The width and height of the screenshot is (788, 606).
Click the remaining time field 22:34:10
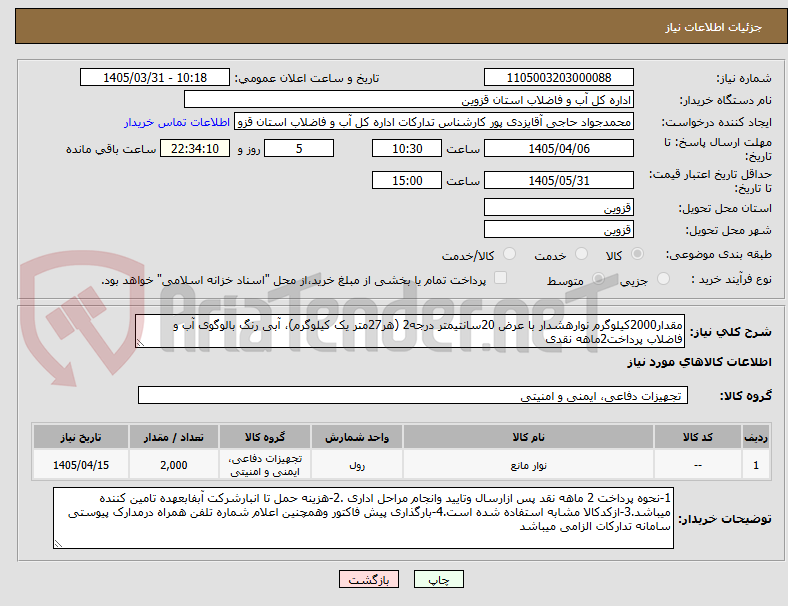tap(195, 148)
